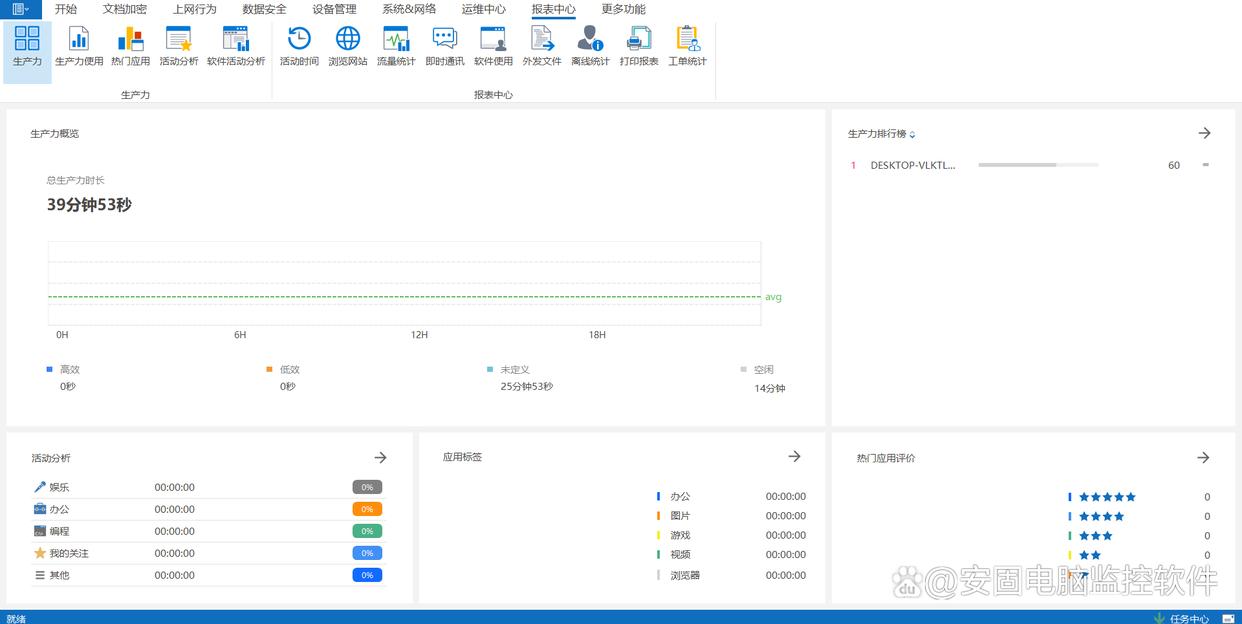Click DESKTOP-VLKTL ranking entry

(913, 165)
